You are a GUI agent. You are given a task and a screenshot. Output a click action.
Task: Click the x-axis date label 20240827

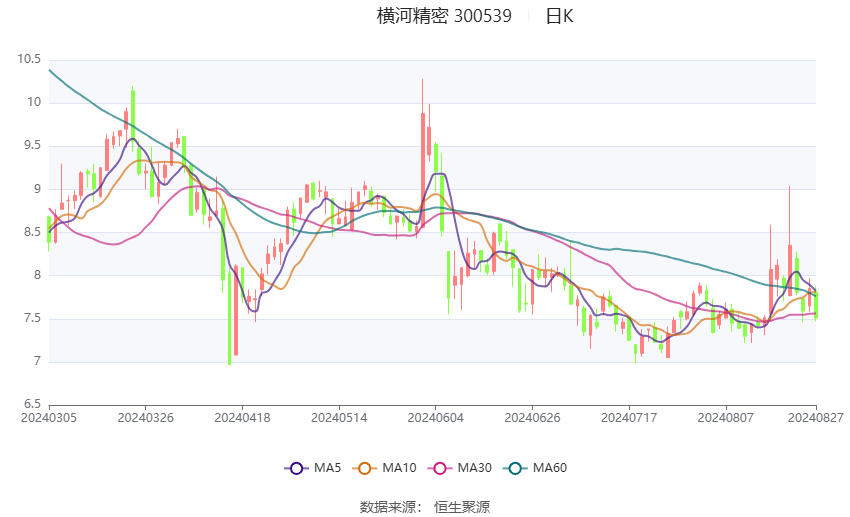[816, 418]
